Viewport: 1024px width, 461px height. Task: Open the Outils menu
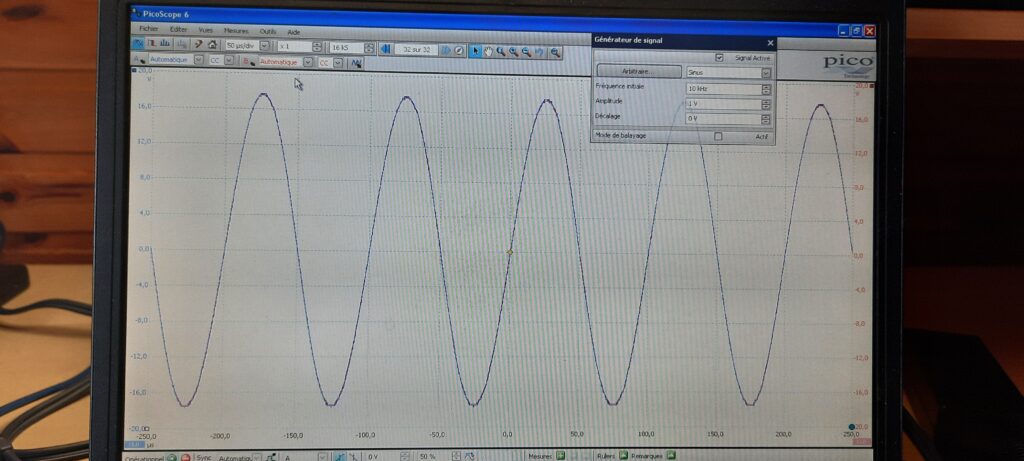pyautogui.click(x=268, y=31)
